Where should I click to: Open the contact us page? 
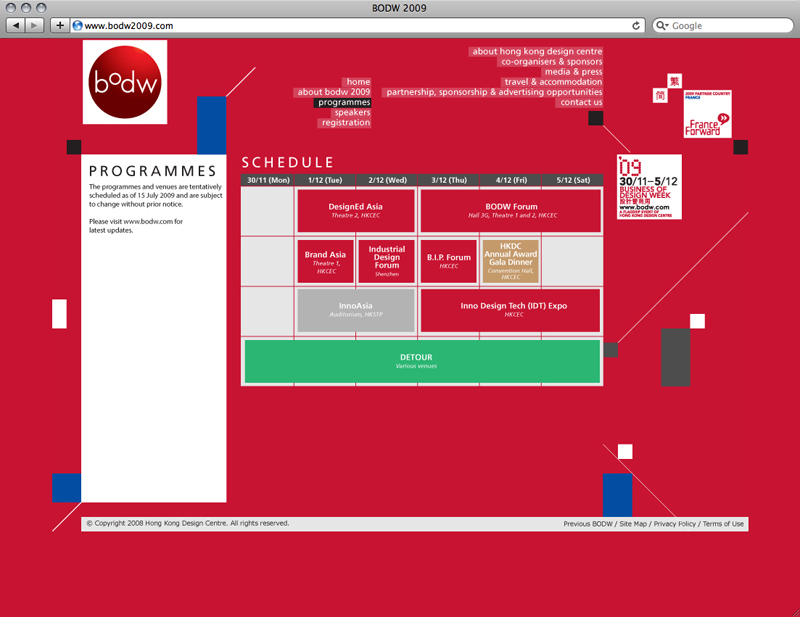581,102
